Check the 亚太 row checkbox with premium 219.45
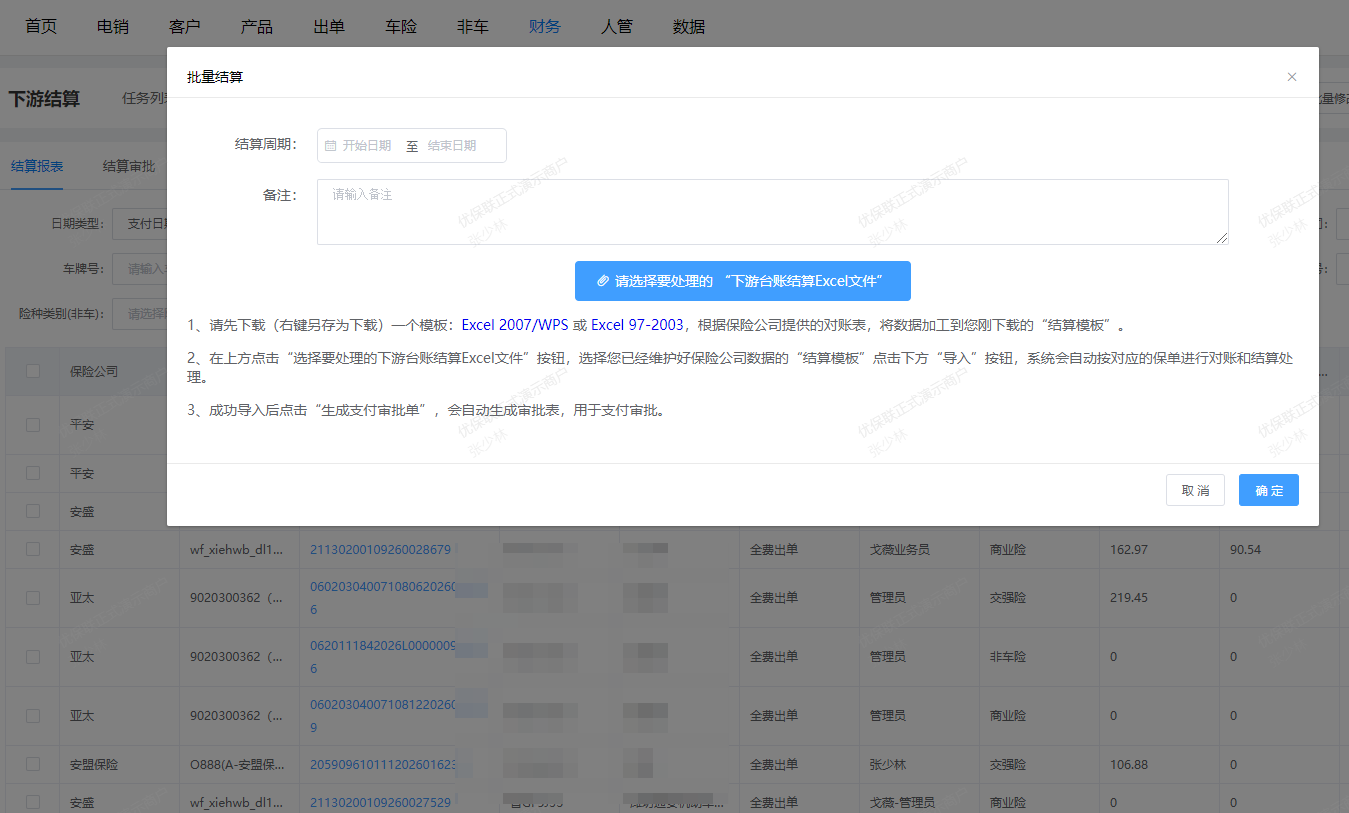1349x813 pixels. click(33, 597)
